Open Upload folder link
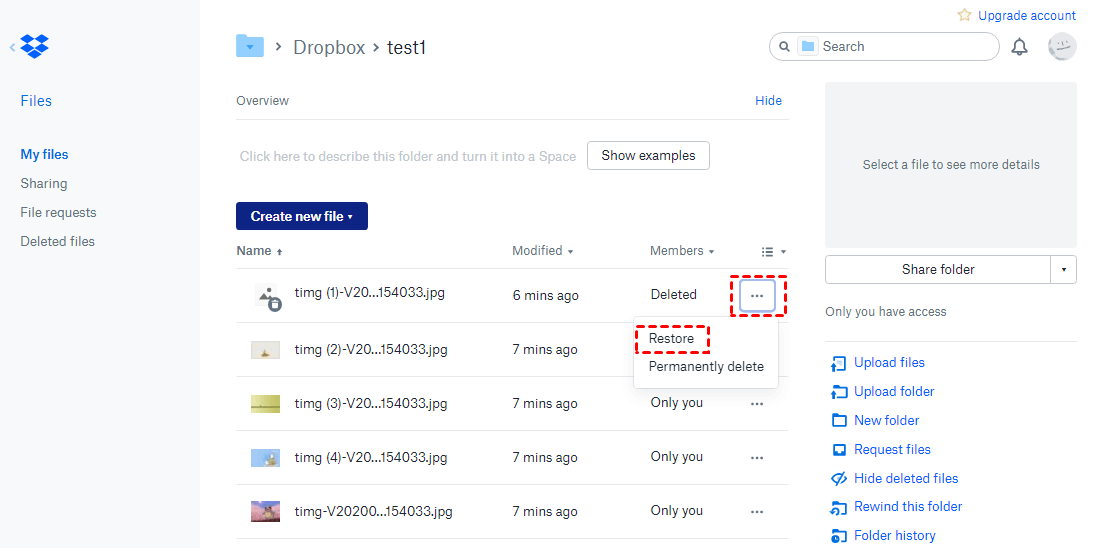The width and height of the screenshot is (1097, 548). pos(894,392)
